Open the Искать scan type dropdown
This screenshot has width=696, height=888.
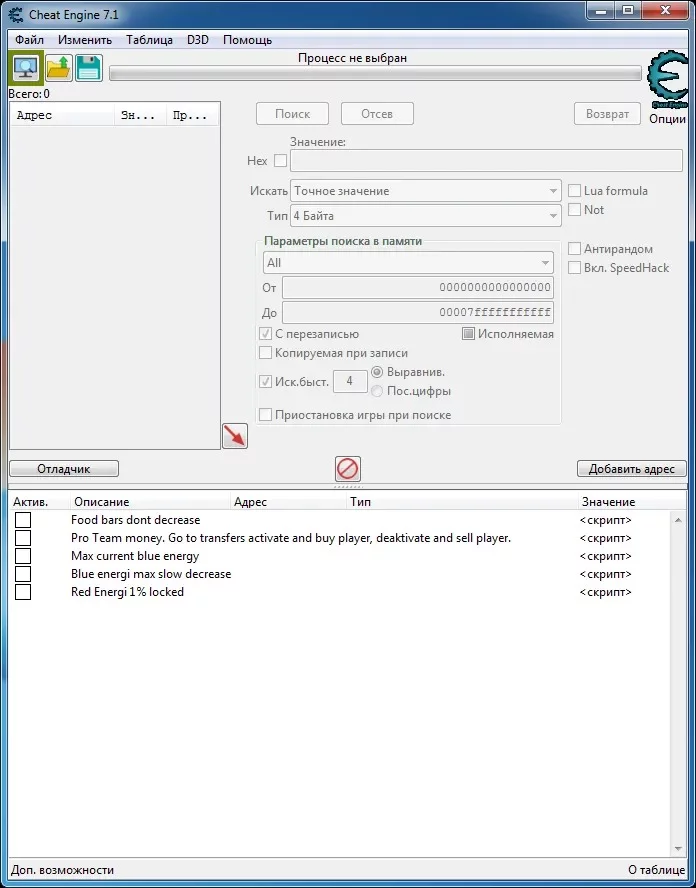click(x=426, y=191)
